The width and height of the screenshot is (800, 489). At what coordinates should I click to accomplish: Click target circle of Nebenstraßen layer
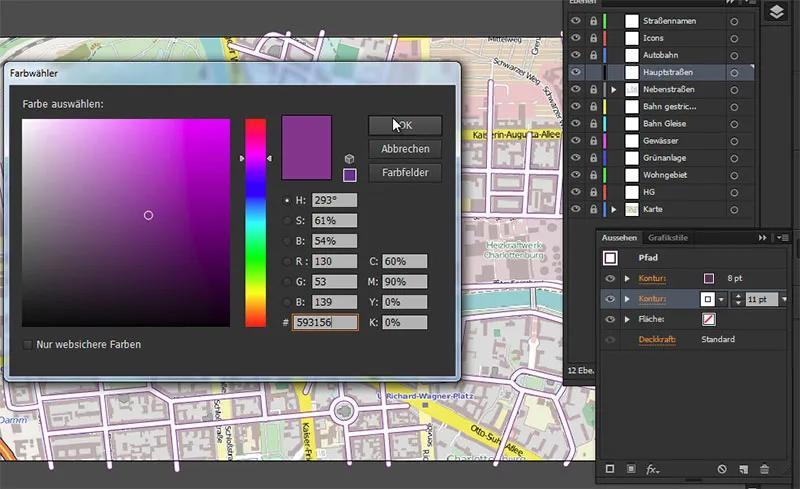734,90
